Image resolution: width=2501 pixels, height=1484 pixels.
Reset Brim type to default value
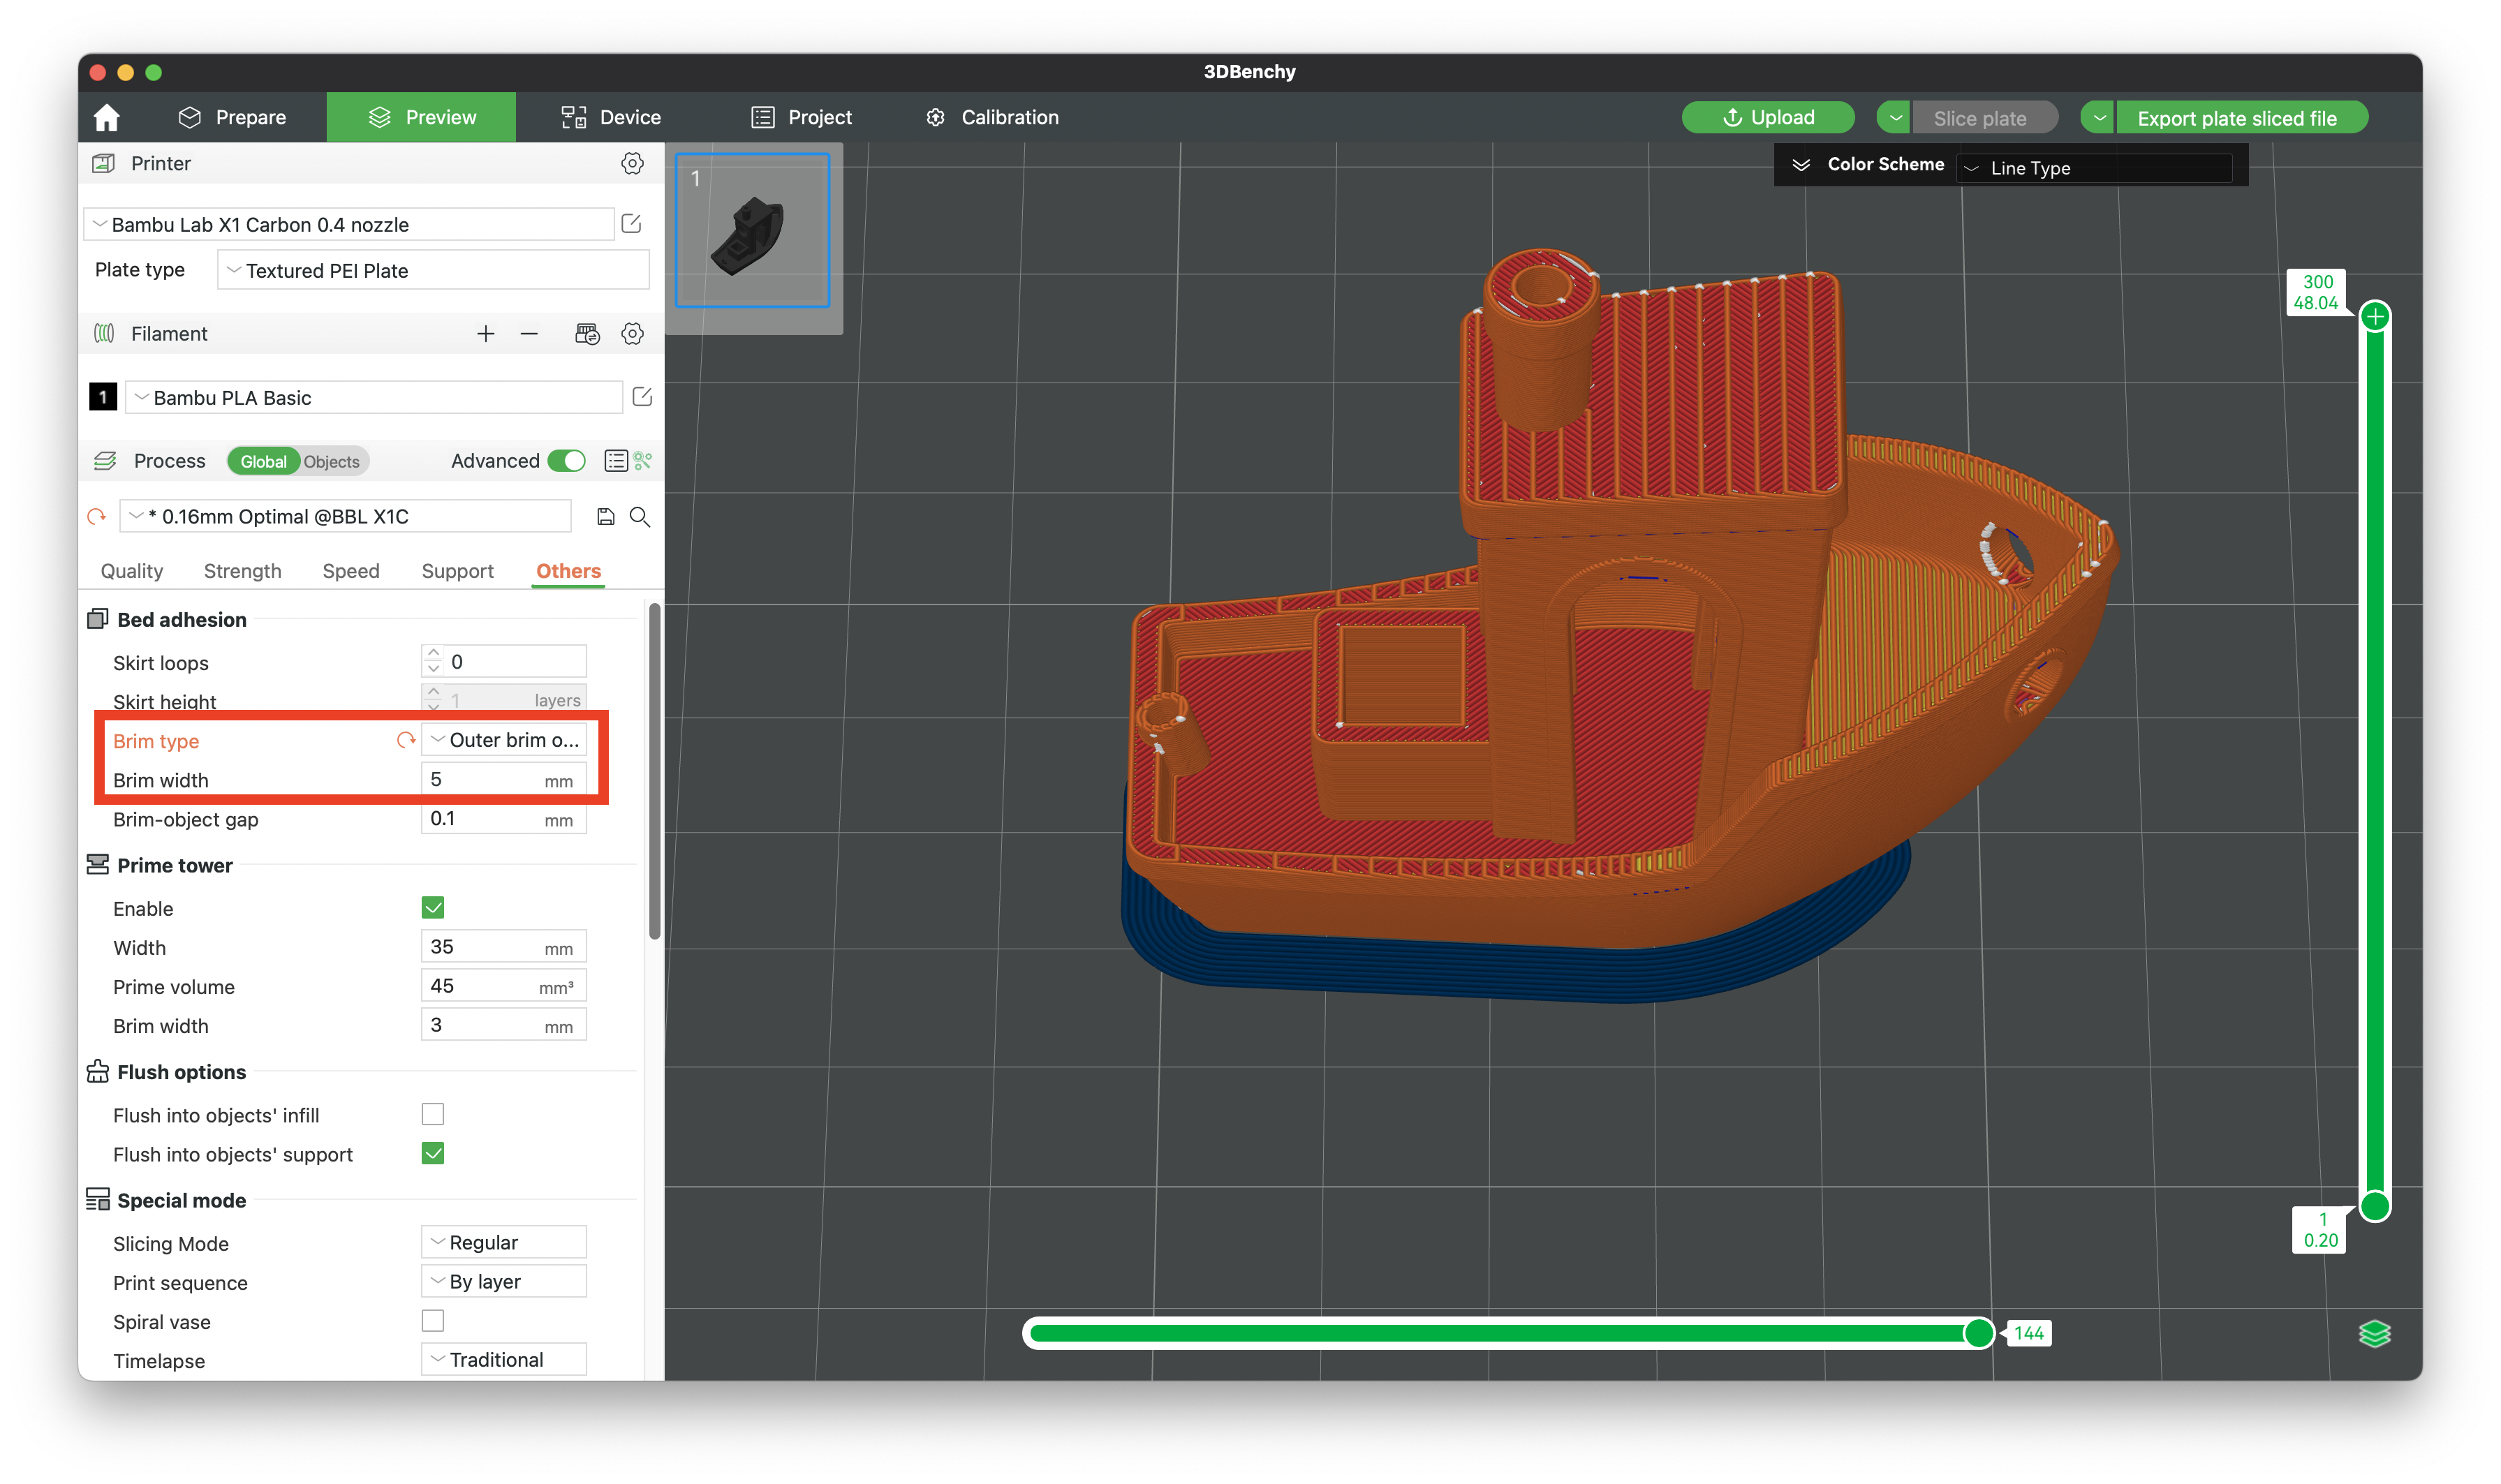click(x=405, y=741)
